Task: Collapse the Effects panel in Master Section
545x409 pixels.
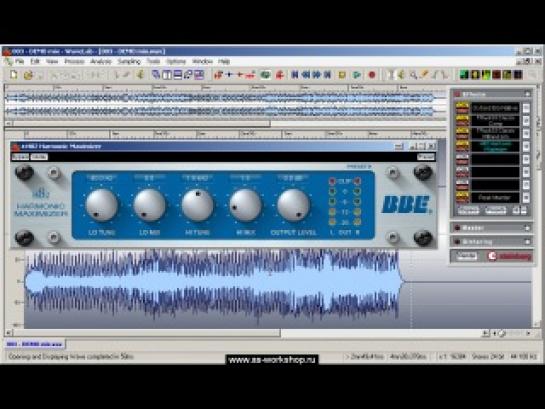Action: tap(527, 94)
